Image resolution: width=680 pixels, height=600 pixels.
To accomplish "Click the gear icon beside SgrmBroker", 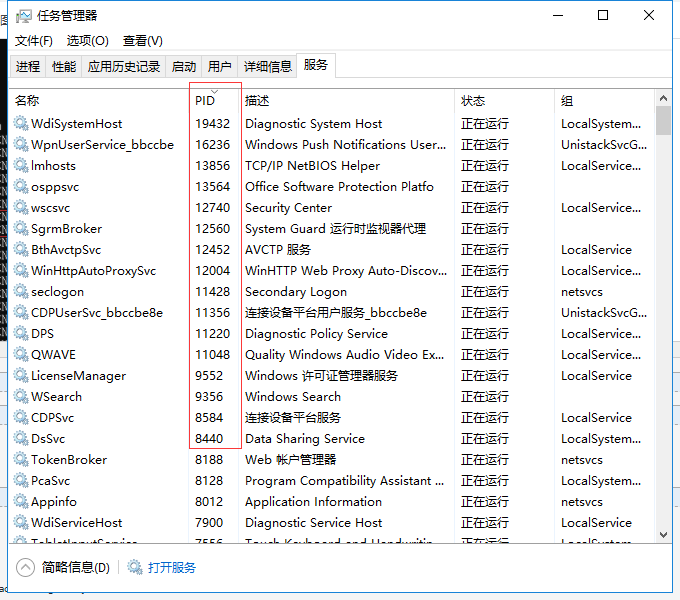I will coord(20,228).
